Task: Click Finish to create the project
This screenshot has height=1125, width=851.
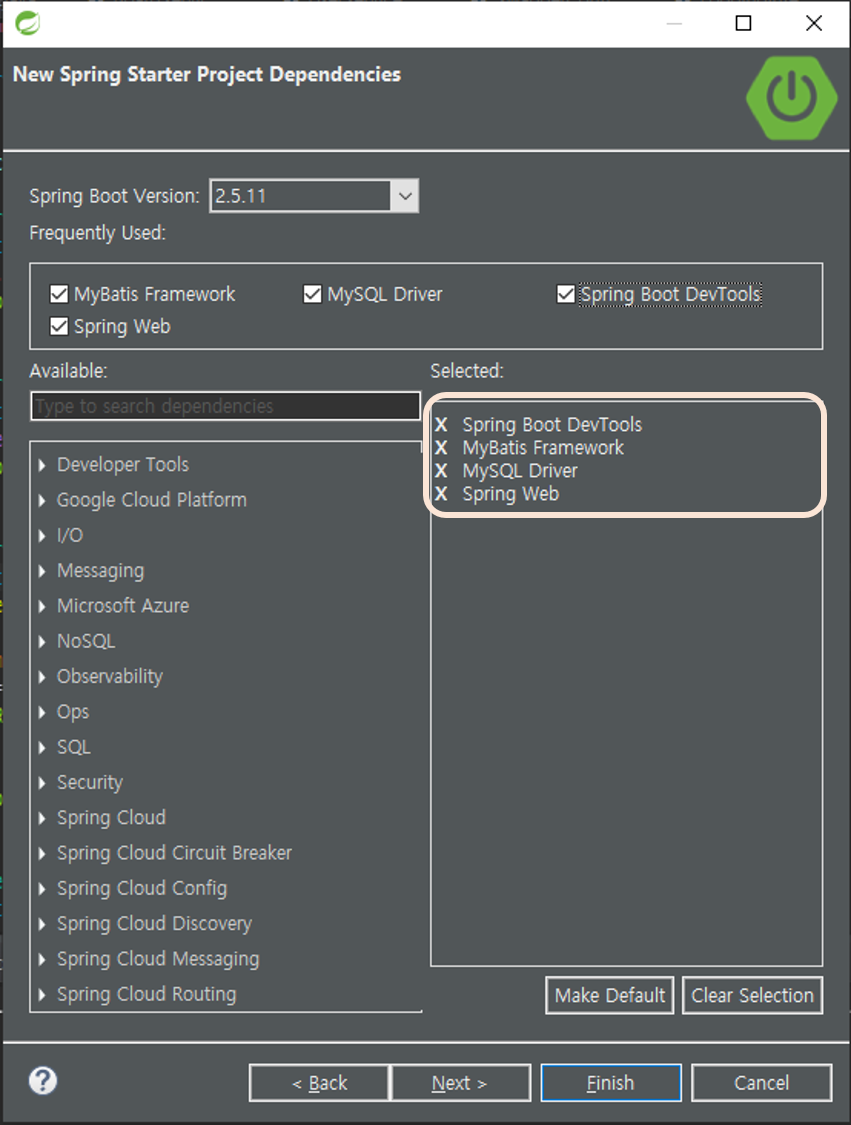Action: 611,1082
